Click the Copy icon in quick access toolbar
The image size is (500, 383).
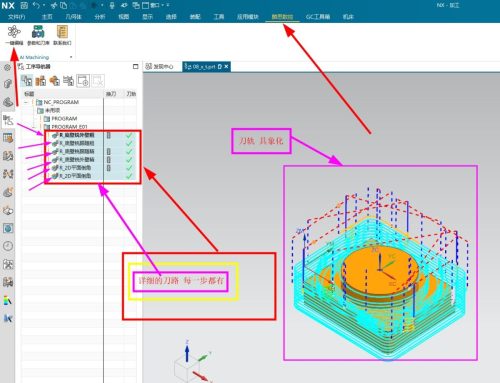click(x=63, y=6)
